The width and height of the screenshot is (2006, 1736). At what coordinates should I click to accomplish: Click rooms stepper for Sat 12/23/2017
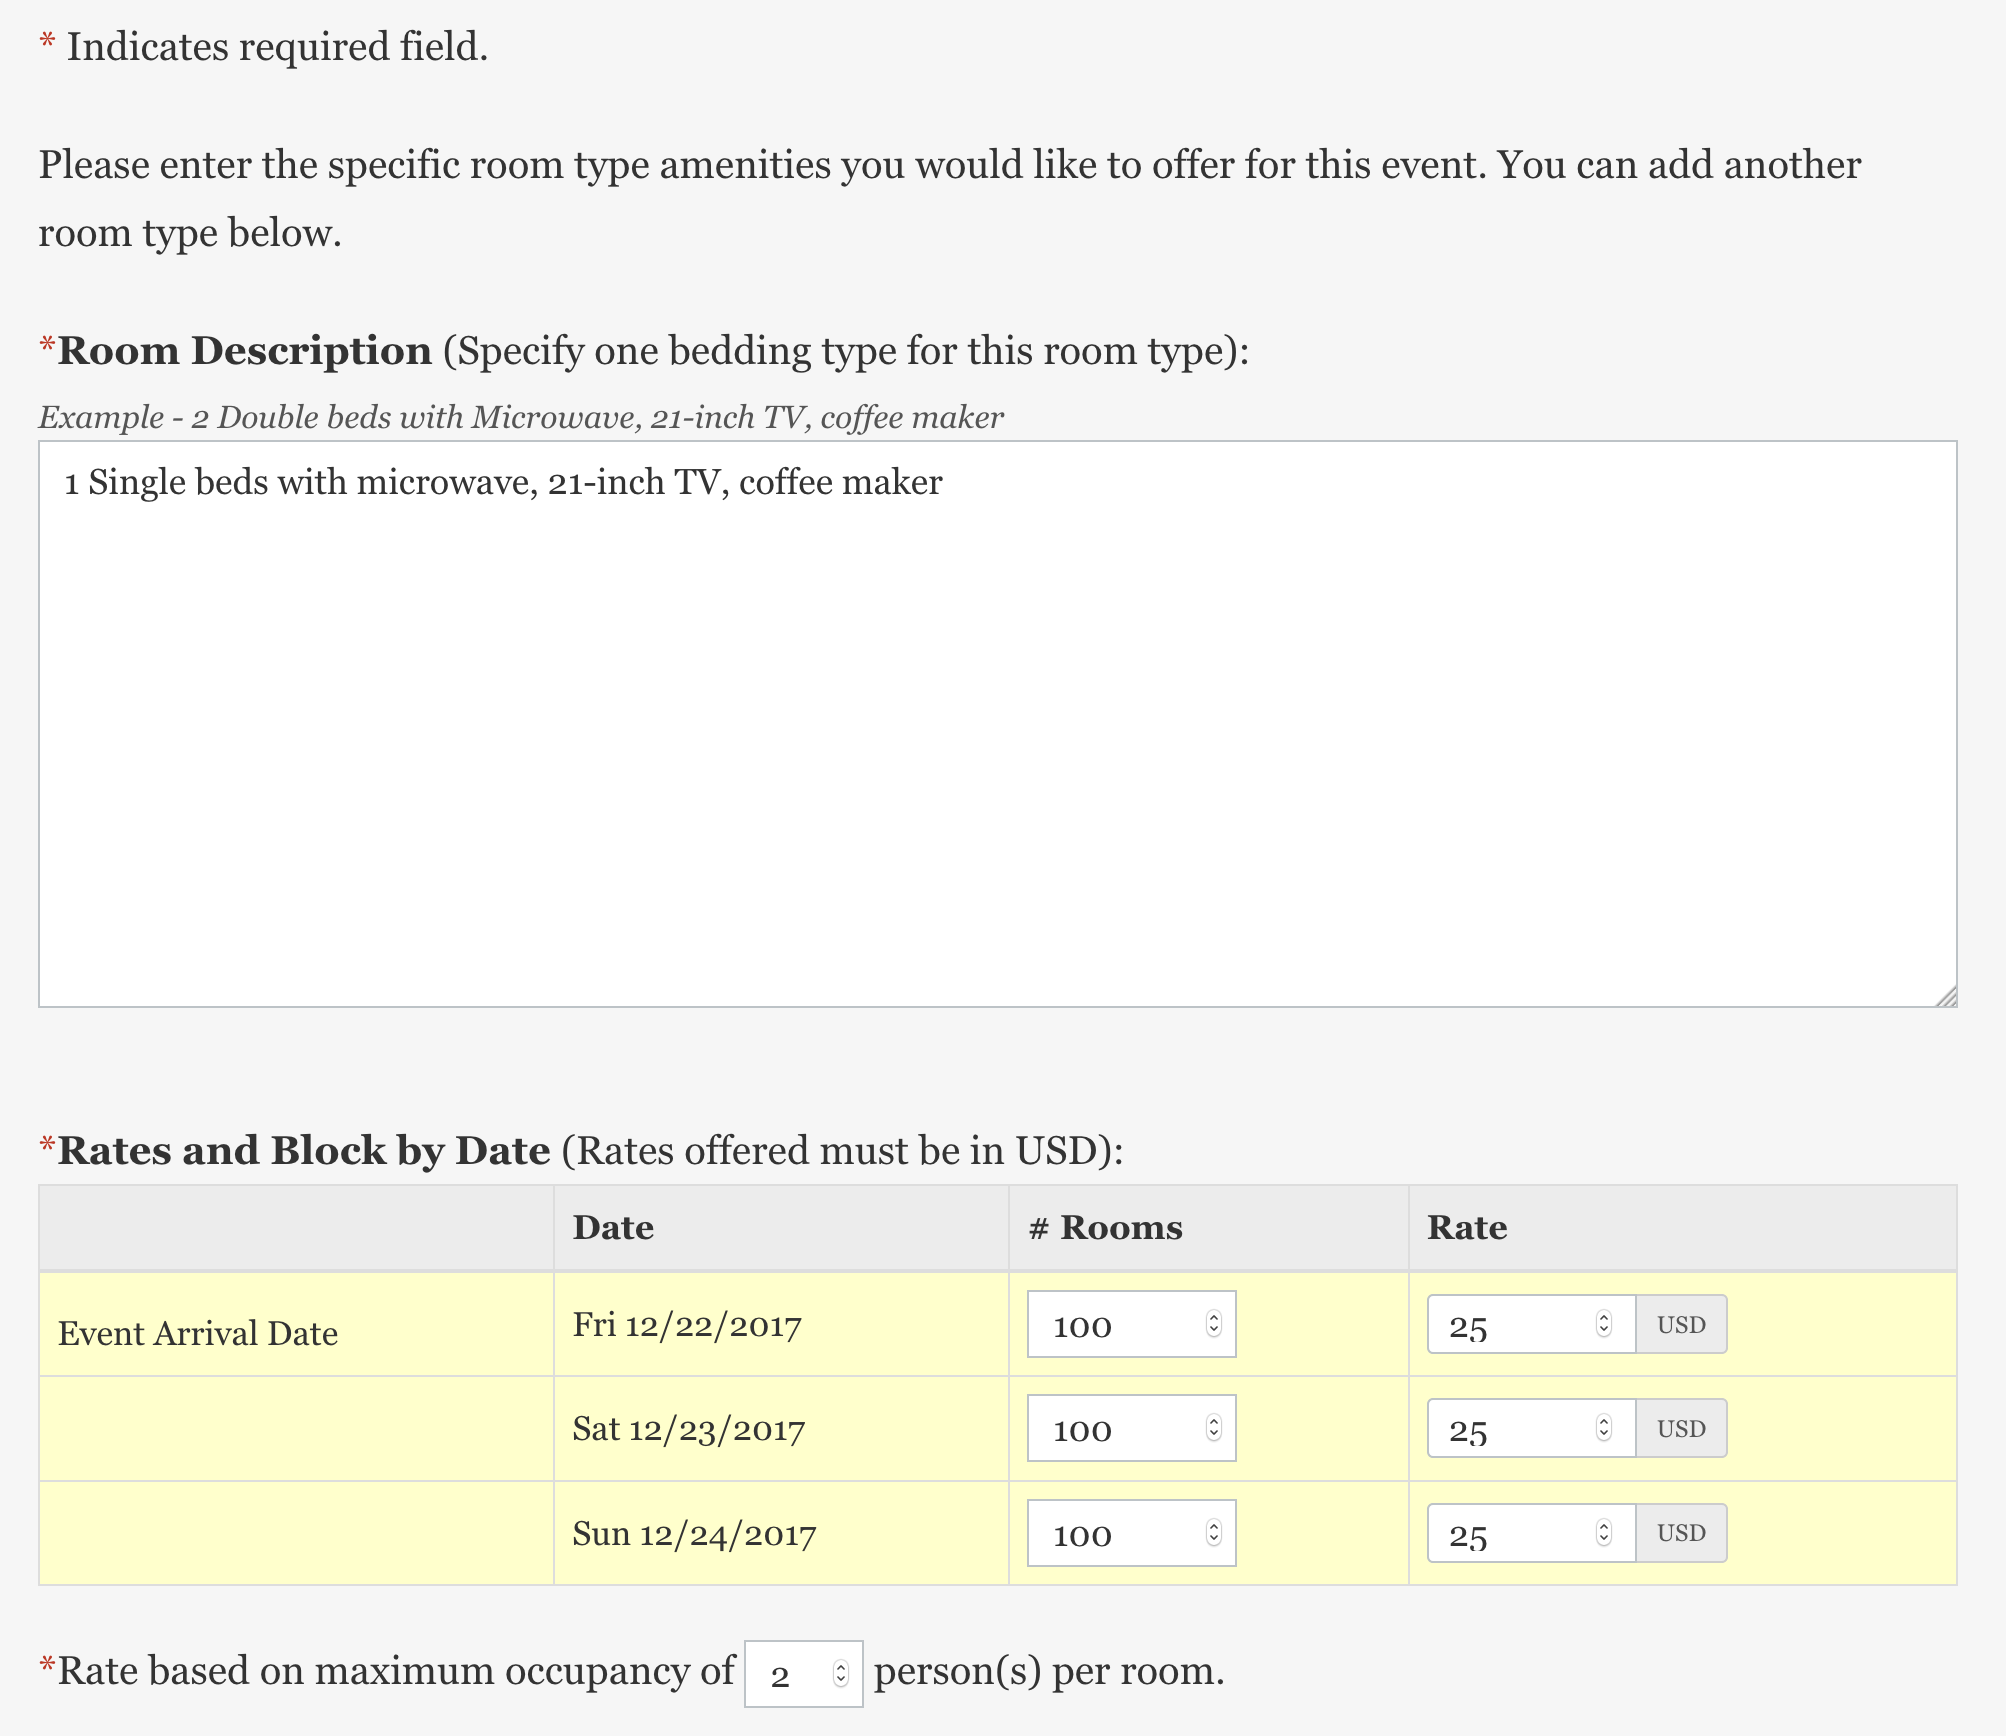tap(1213, 1428)
